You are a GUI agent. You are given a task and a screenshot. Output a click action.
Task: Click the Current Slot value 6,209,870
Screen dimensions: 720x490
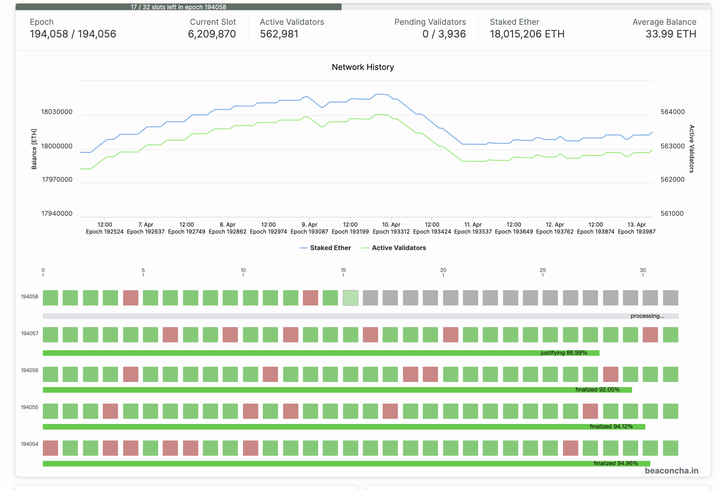tap(212, 34)
